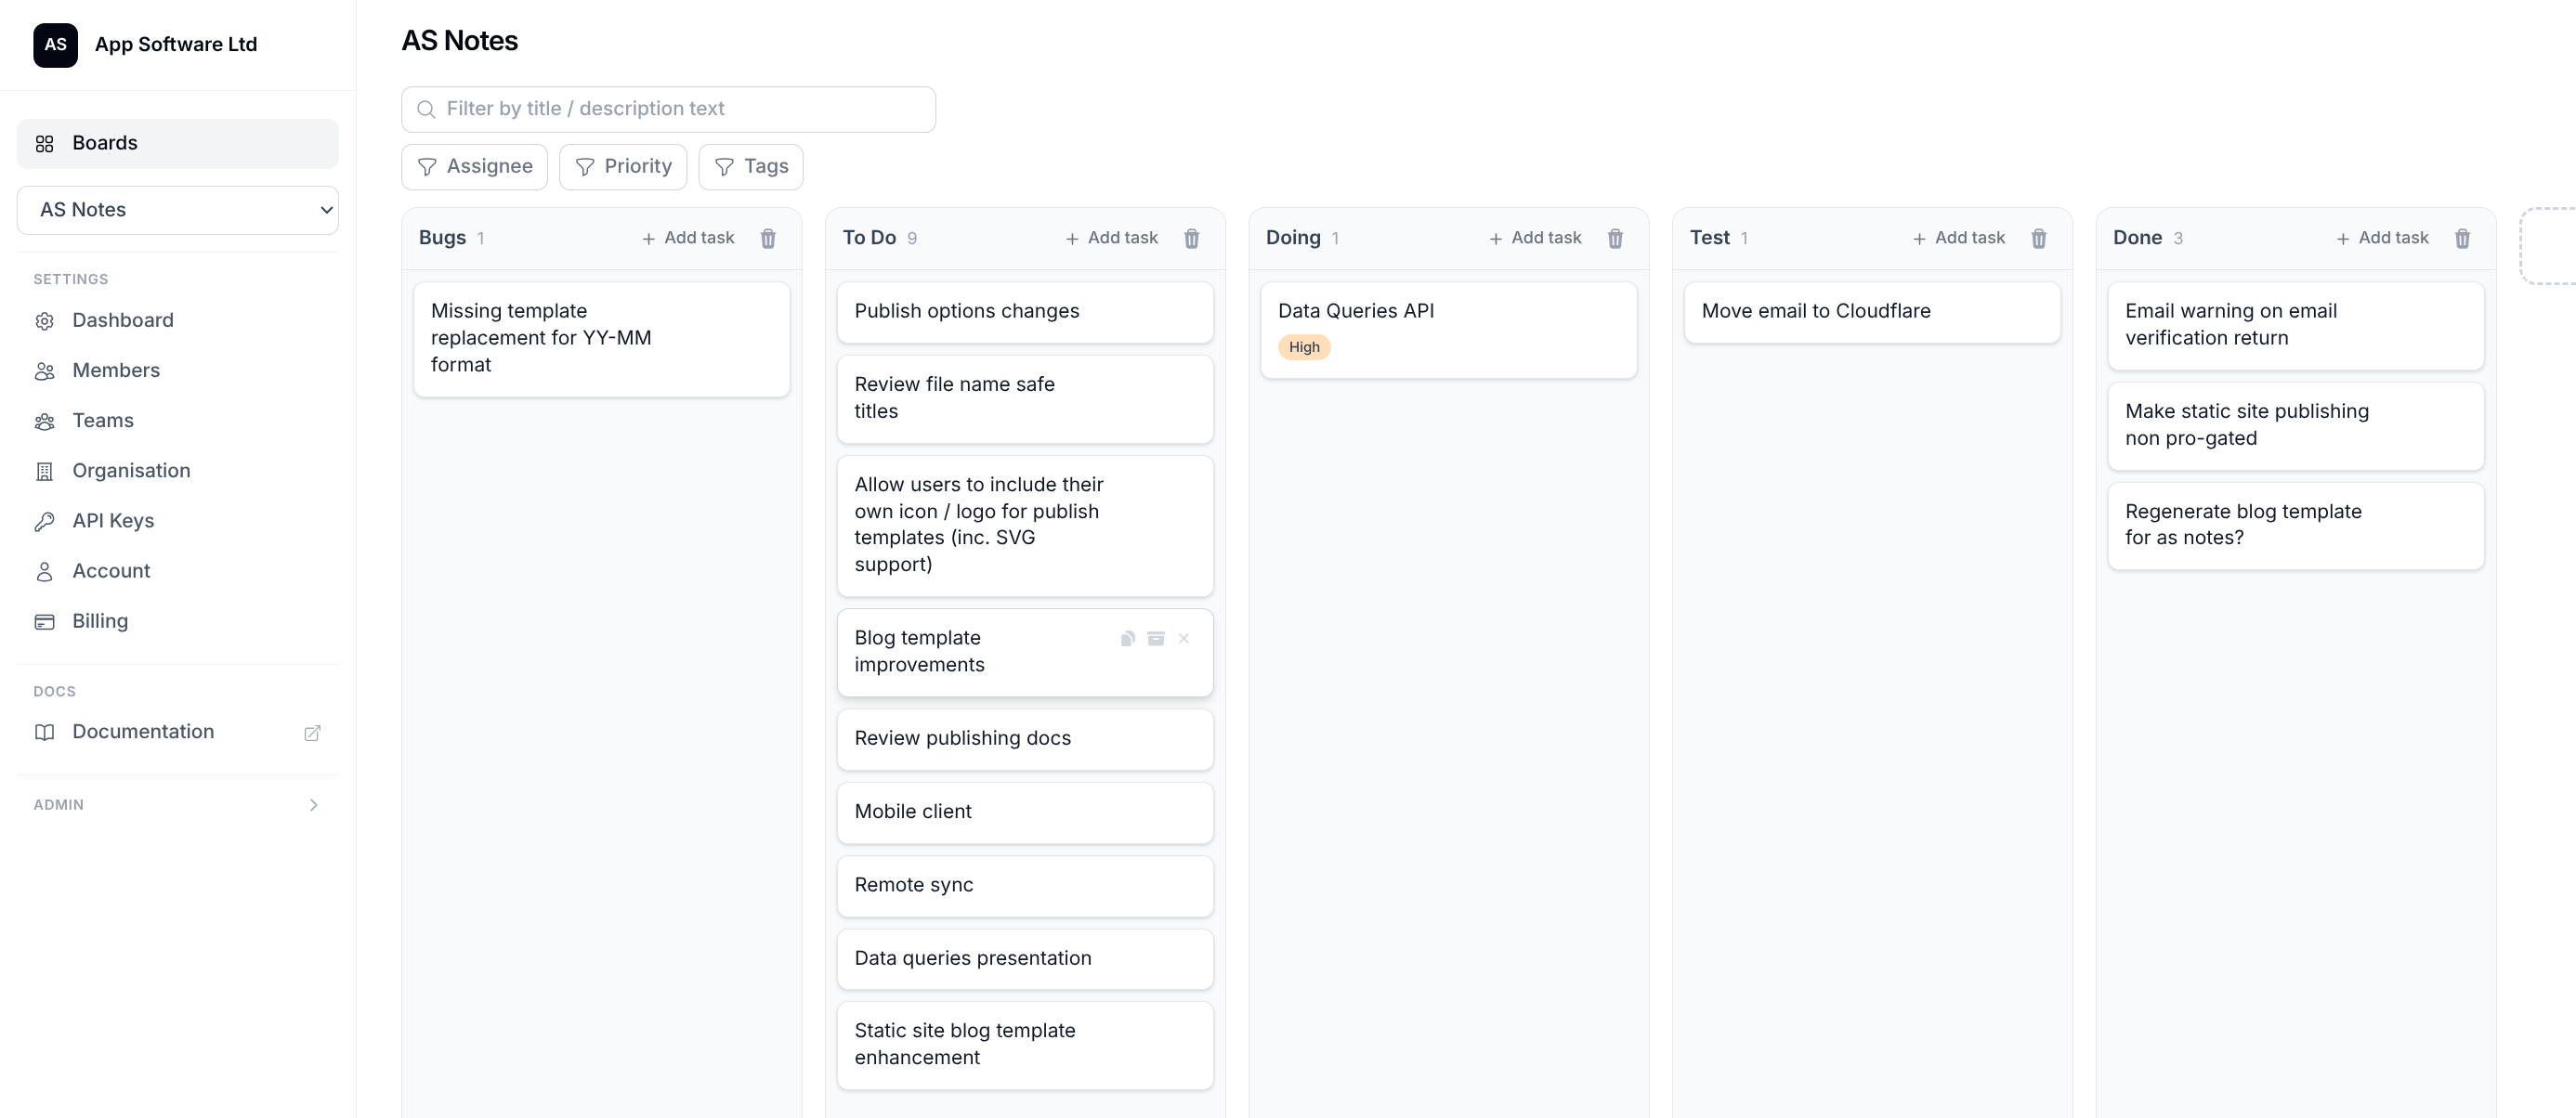
Task: Open the AS Notes board selector dropdown
Action: pos(177,210)
